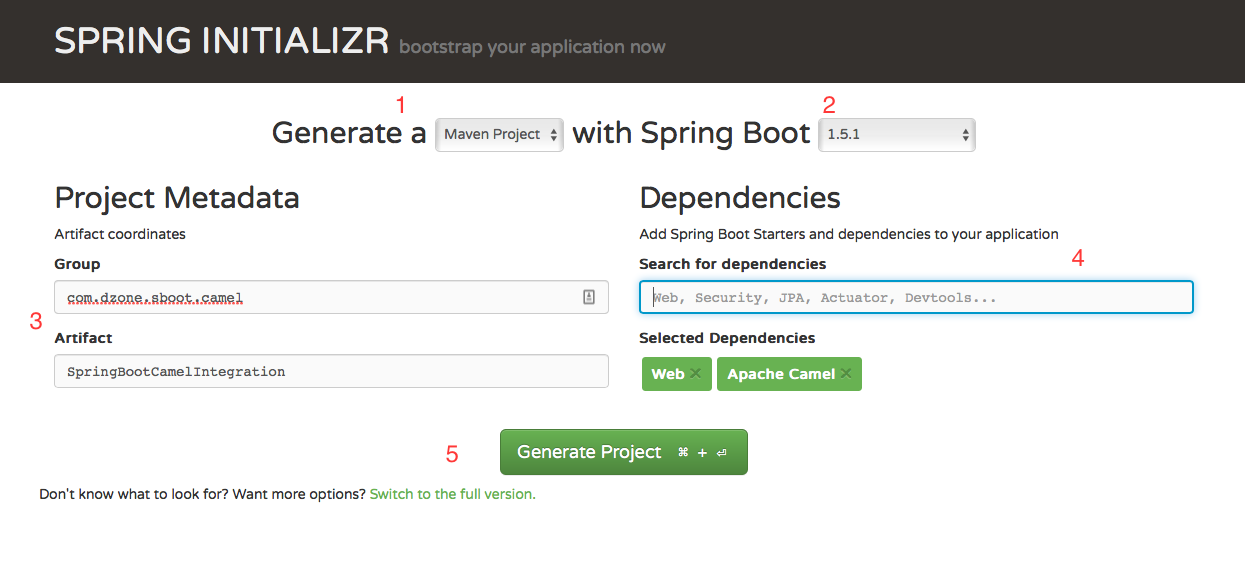This screenshot has width=1245, height=588.
Task: Click the SPRING INITIALIZR header title
Action: 221,42
